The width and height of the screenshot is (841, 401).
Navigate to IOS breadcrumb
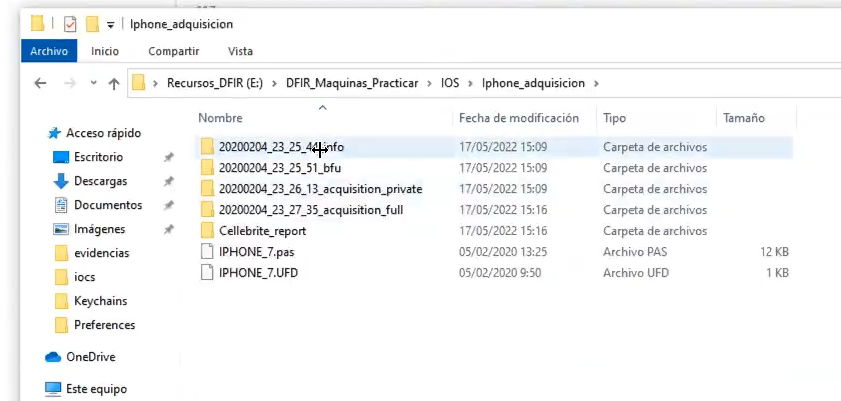pyautogui.click(x=450, y=83)
